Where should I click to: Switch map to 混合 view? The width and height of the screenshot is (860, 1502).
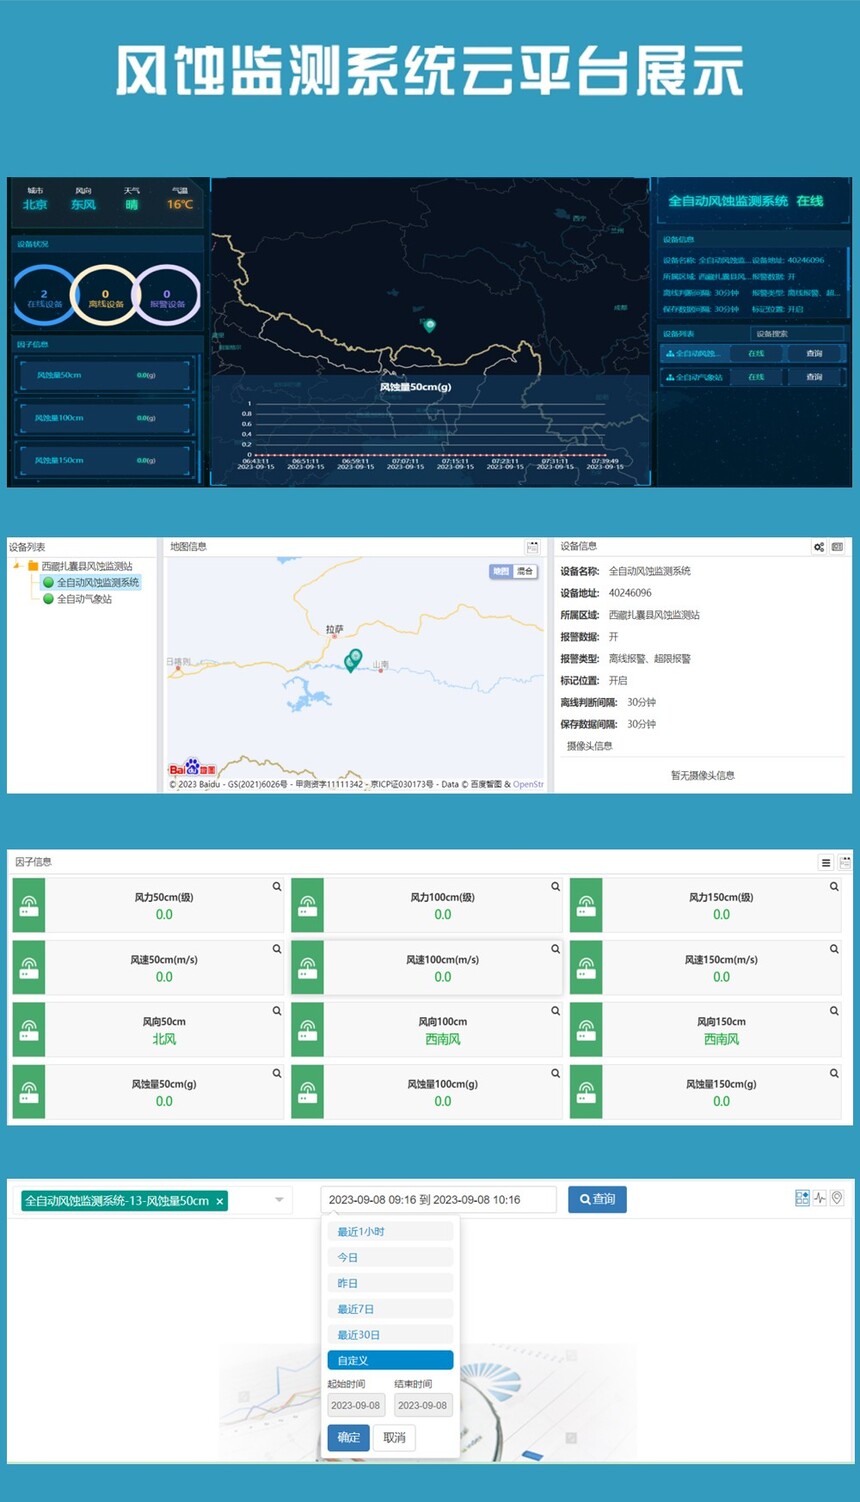point(525,571)
